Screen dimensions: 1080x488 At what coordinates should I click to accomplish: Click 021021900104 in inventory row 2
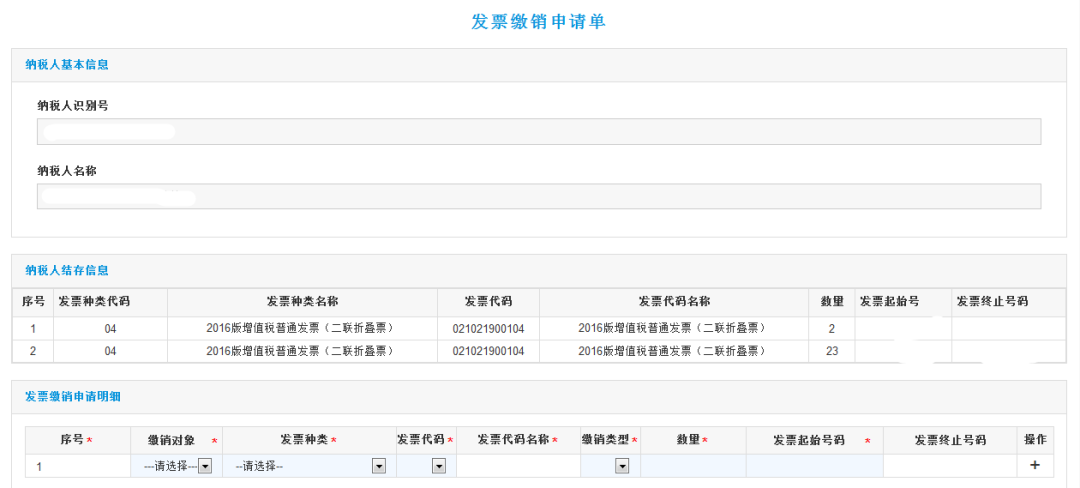click(x=488, y=351)
